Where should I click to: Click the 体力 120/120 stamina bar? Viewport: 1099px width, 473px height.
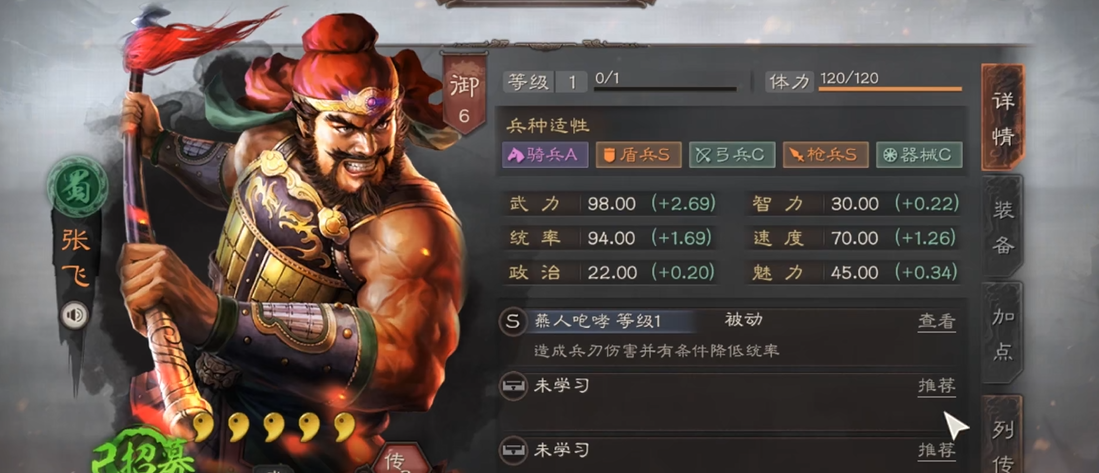pyautogui.click(x=864, y=81)
